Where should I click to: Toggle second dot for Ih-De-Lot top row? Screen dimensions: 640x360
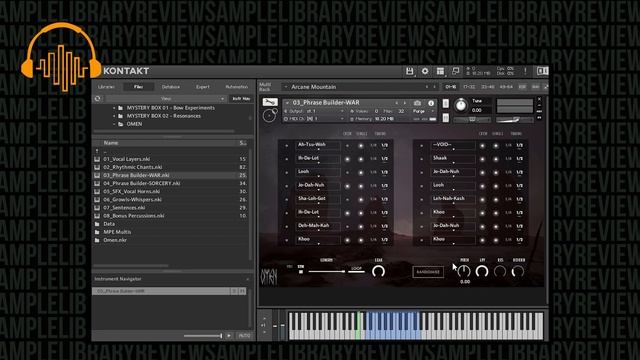pyautogui.click(x=361, y=159)
